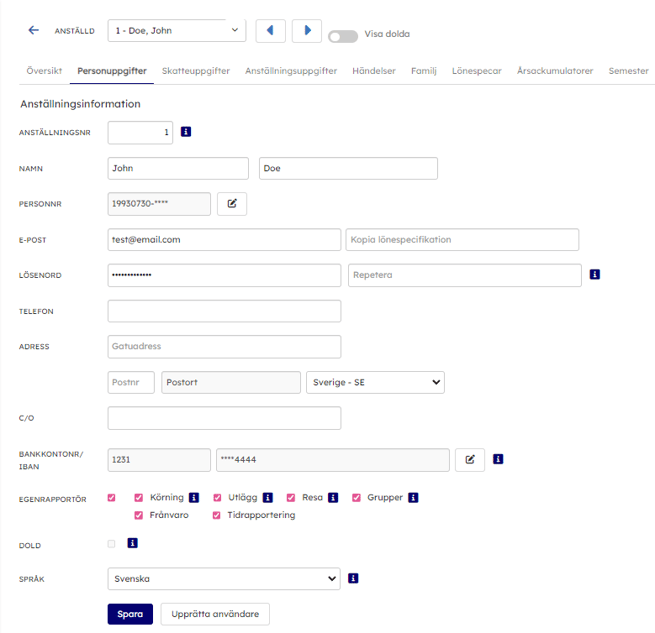The width and height of the screenshot is (655, 633).
Task: Open the Svenska language dropdown
Action: [223, 579]
